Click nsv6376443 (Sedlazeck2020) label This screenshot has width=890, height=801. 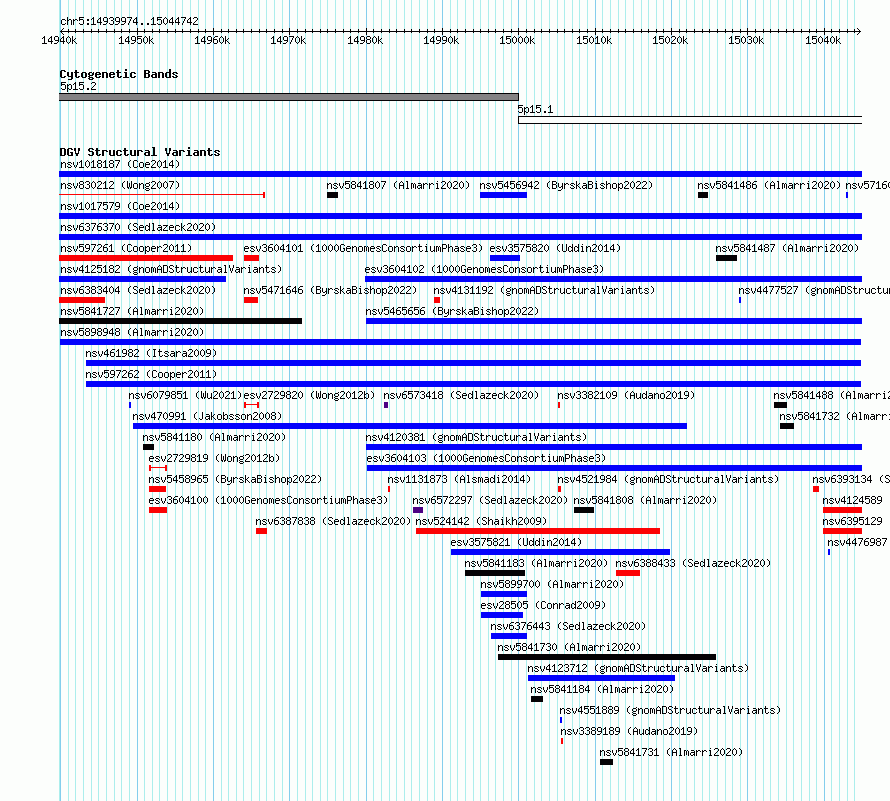click(x=568, y=627)
